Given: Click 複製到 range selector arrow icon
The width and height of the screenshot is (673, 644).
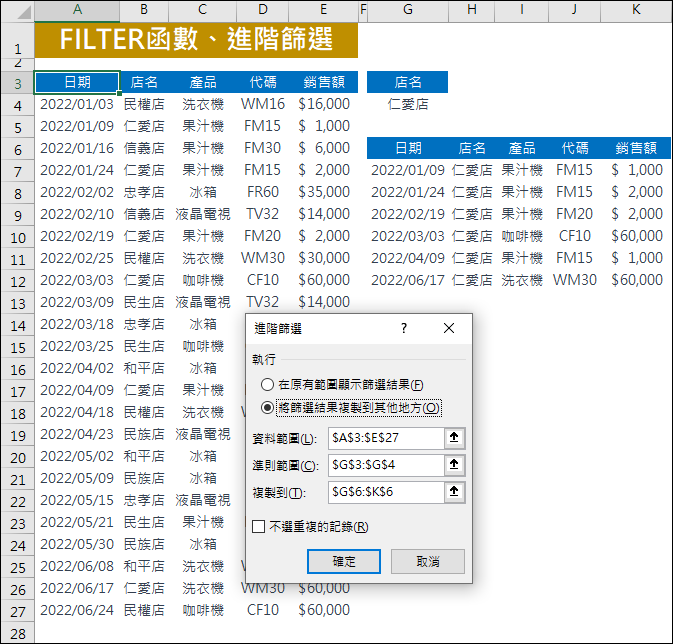Looking at the screenshot, I should click(x=454, y=492).
